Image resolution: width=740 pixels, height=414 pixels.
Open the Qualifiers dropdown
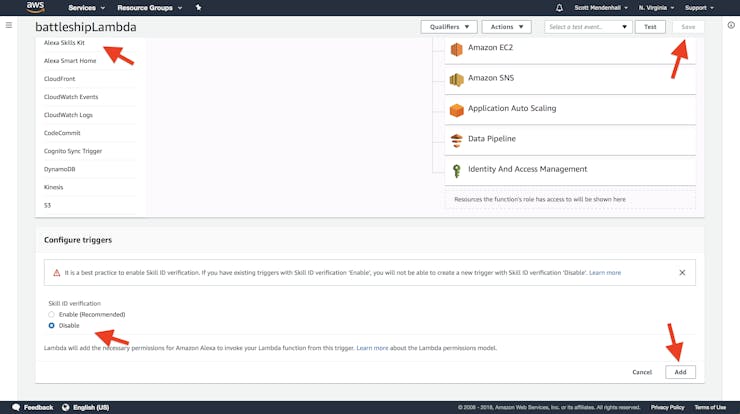click(449, 27)
